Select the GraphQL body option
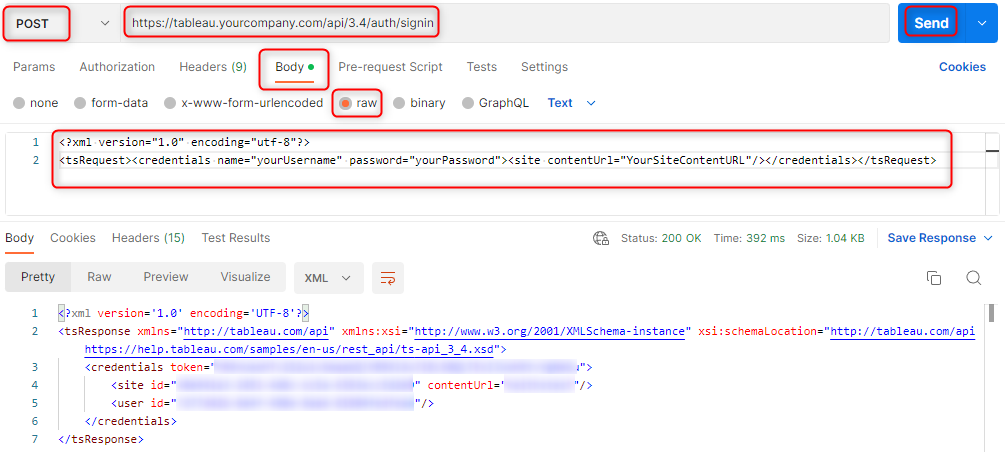This screenshot has width=1005, height=452. (x=495, y=103)
